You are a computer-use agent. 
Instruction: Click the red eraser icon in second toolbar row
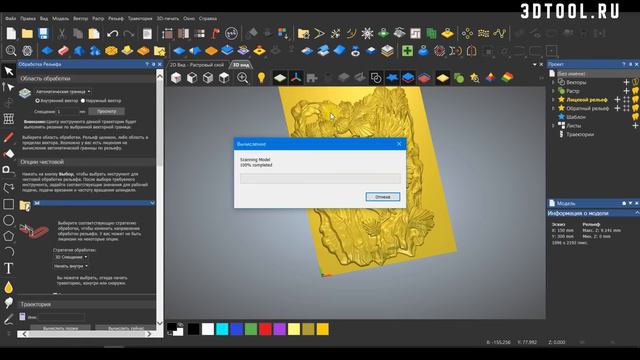click(63, 51)
